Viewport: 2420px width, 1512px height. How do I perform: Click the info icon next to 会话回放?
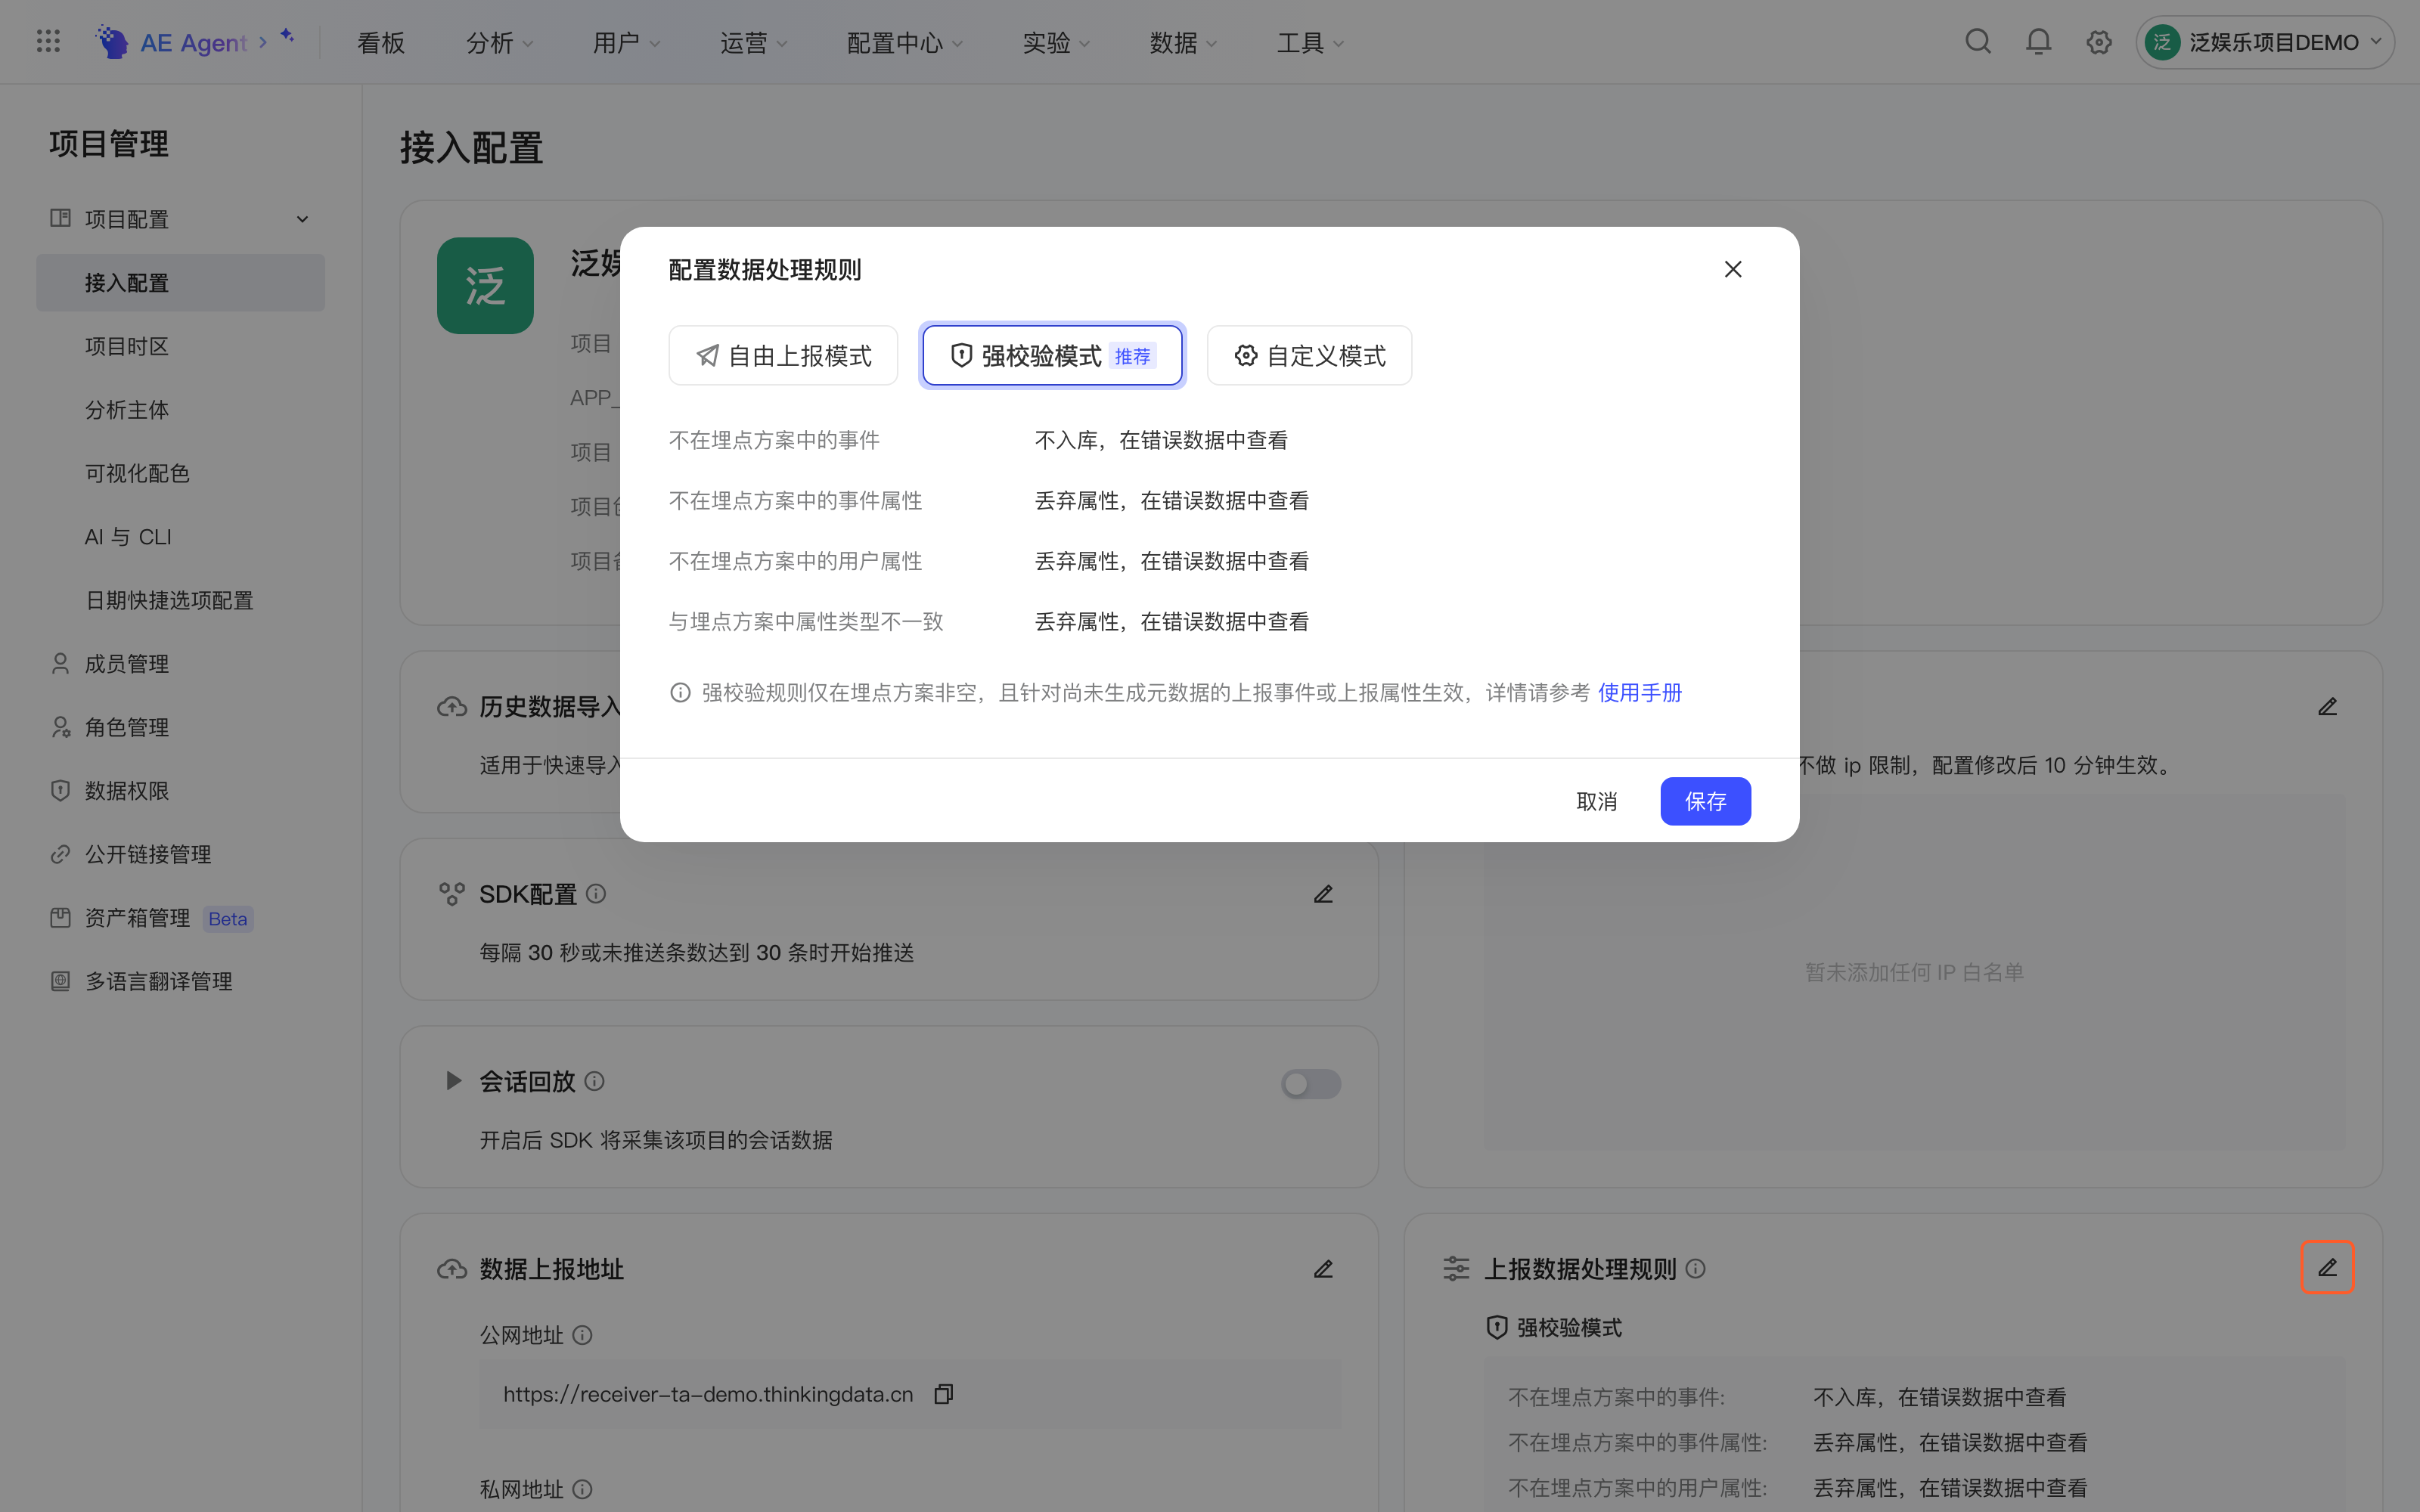pos(594,1081)
